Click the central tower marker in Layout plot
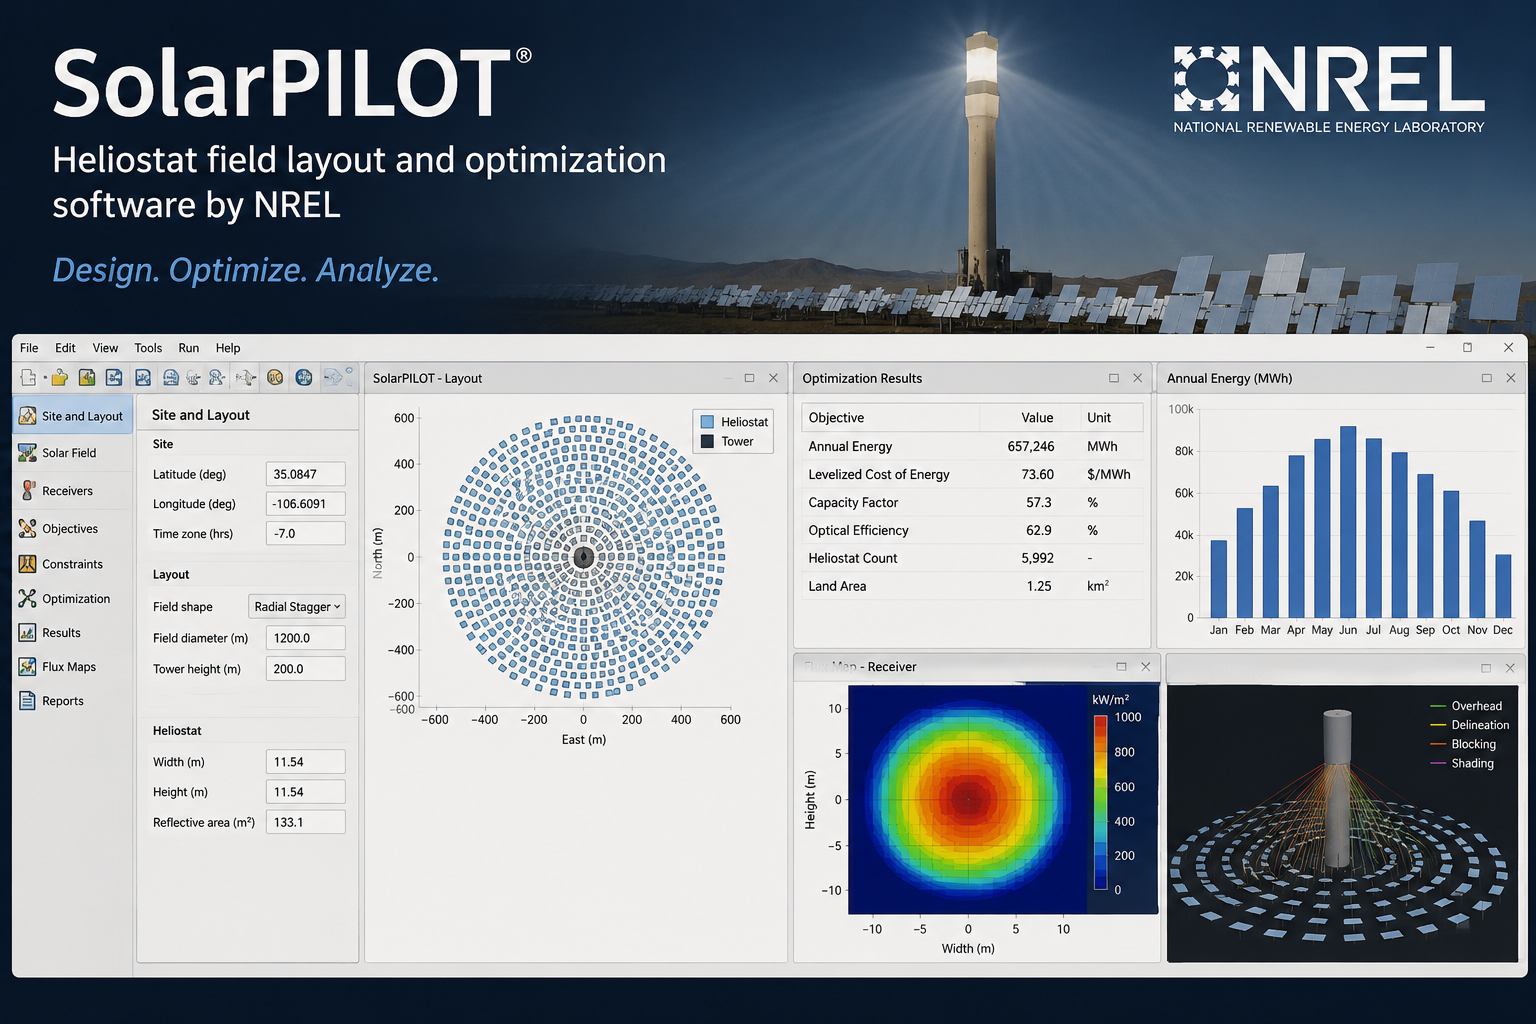Screen dimensions: 1536x1024 click(x=584, y=557)
